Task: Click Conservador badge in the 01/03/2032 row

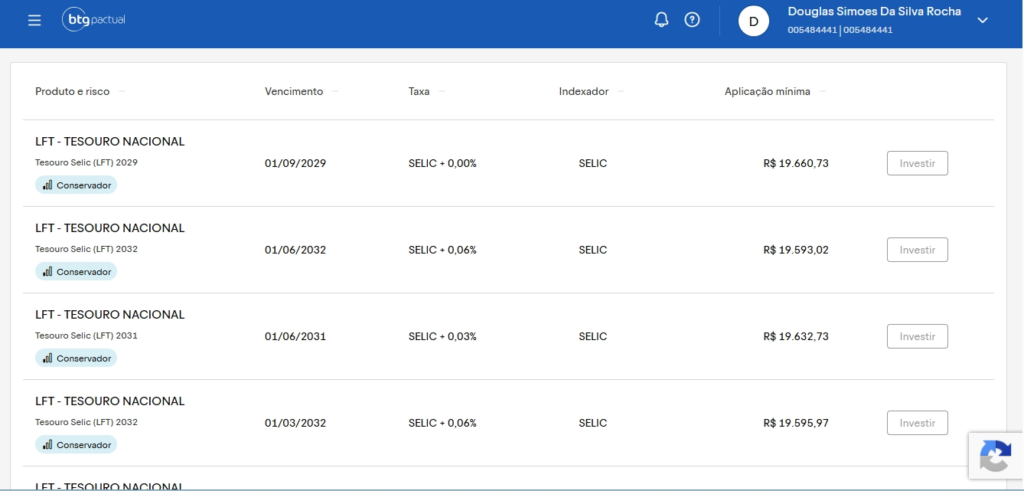Action: click(76, 445)
